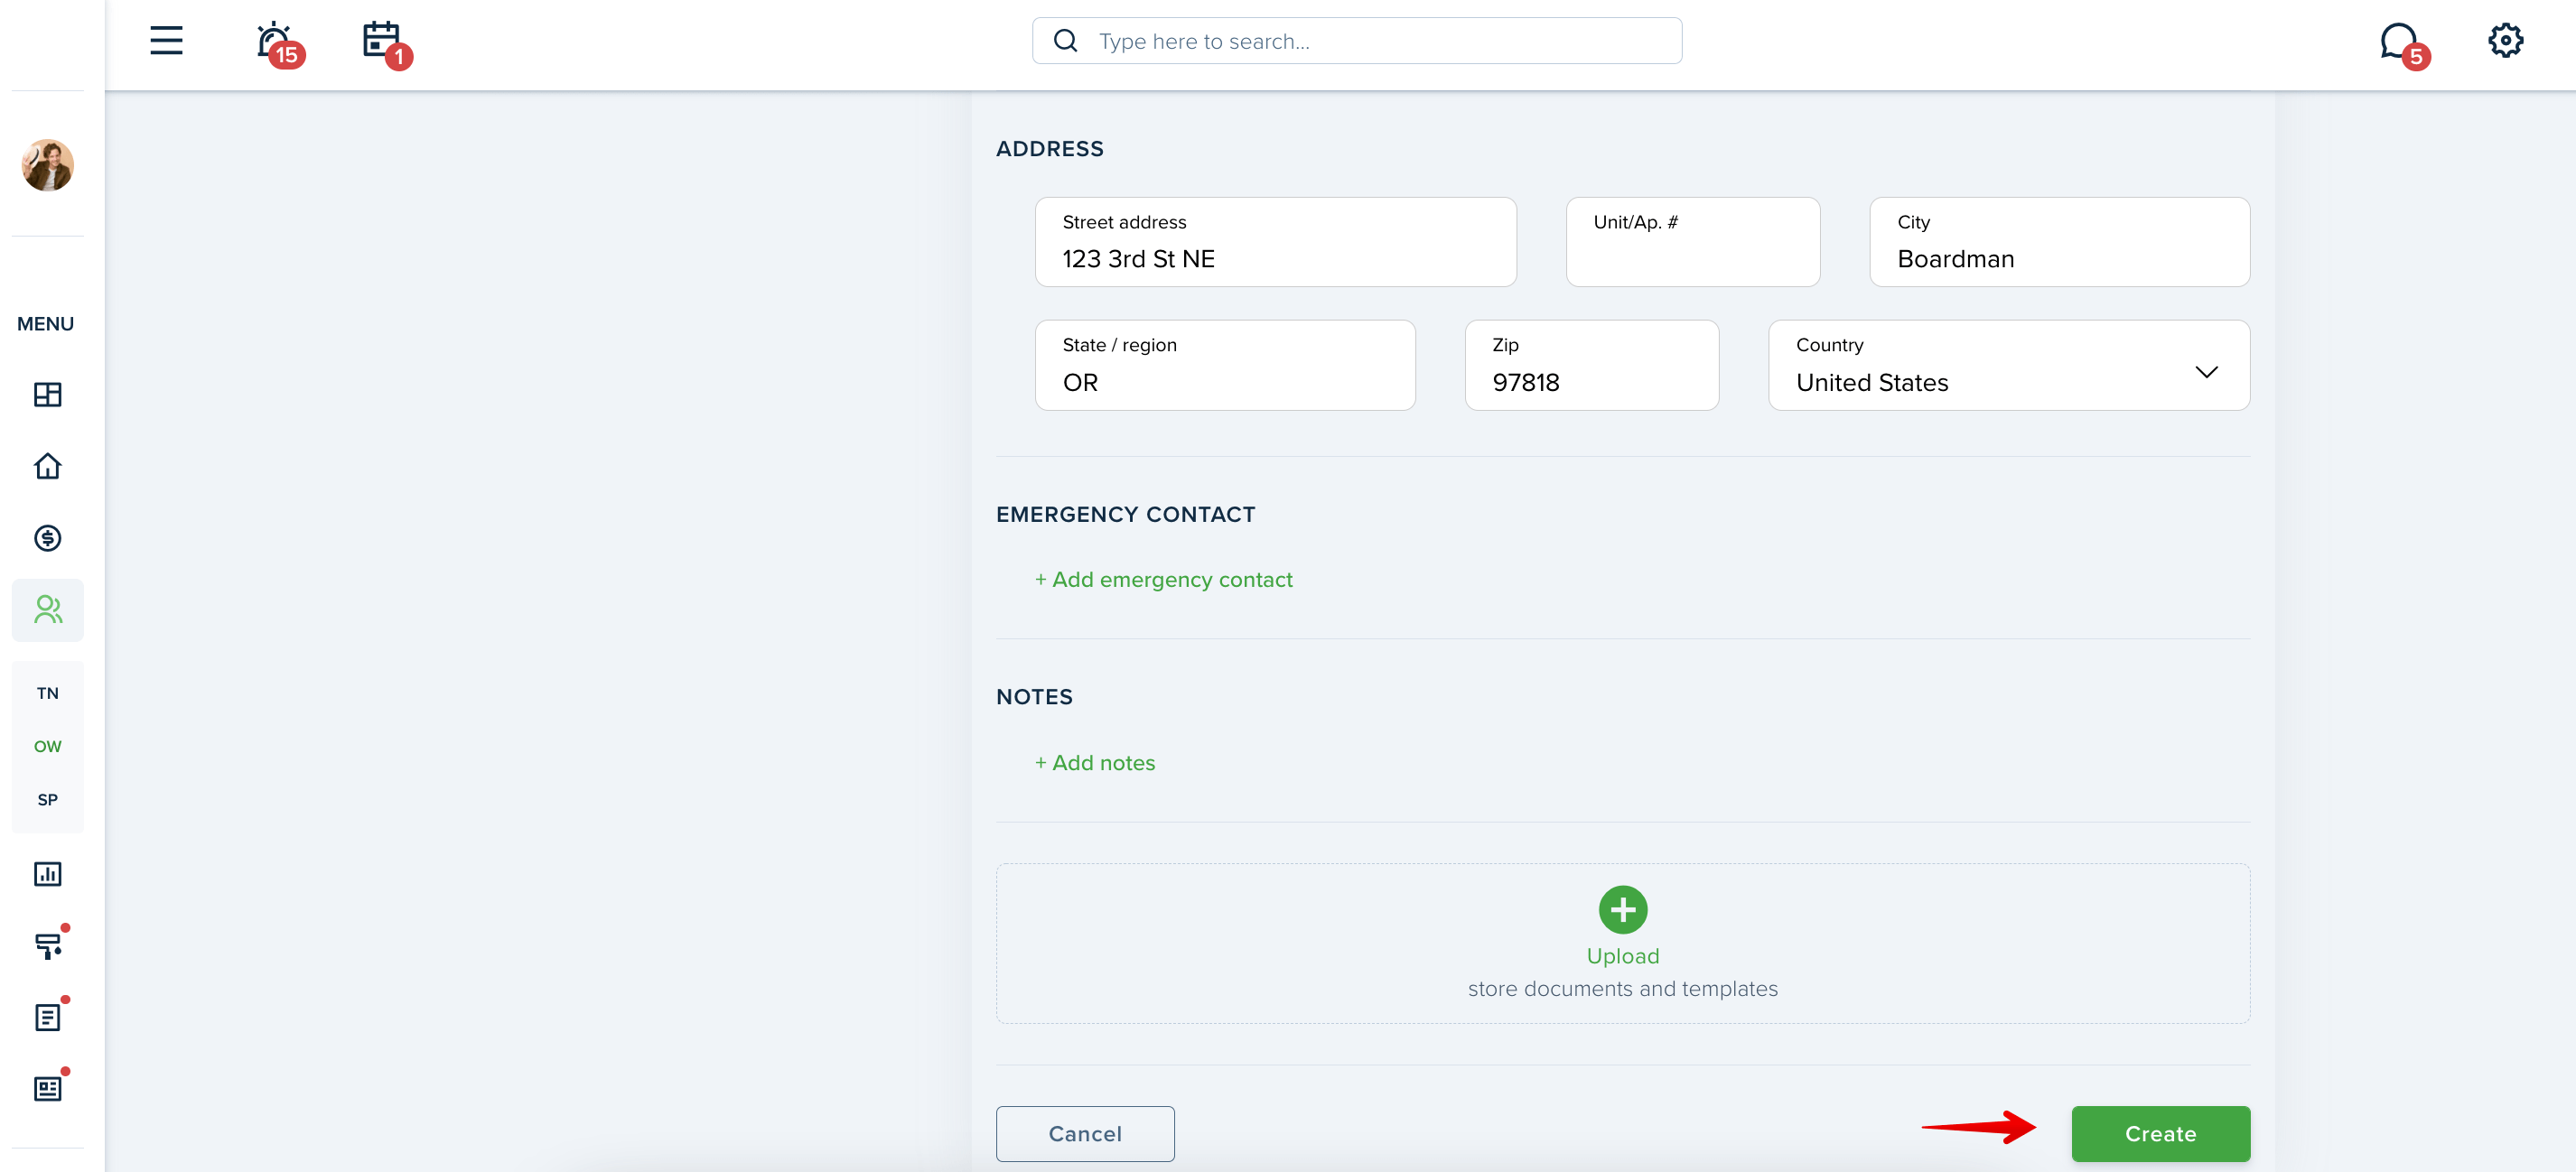
Task: Expand the Country dropdown
Action: [2009, 365]
